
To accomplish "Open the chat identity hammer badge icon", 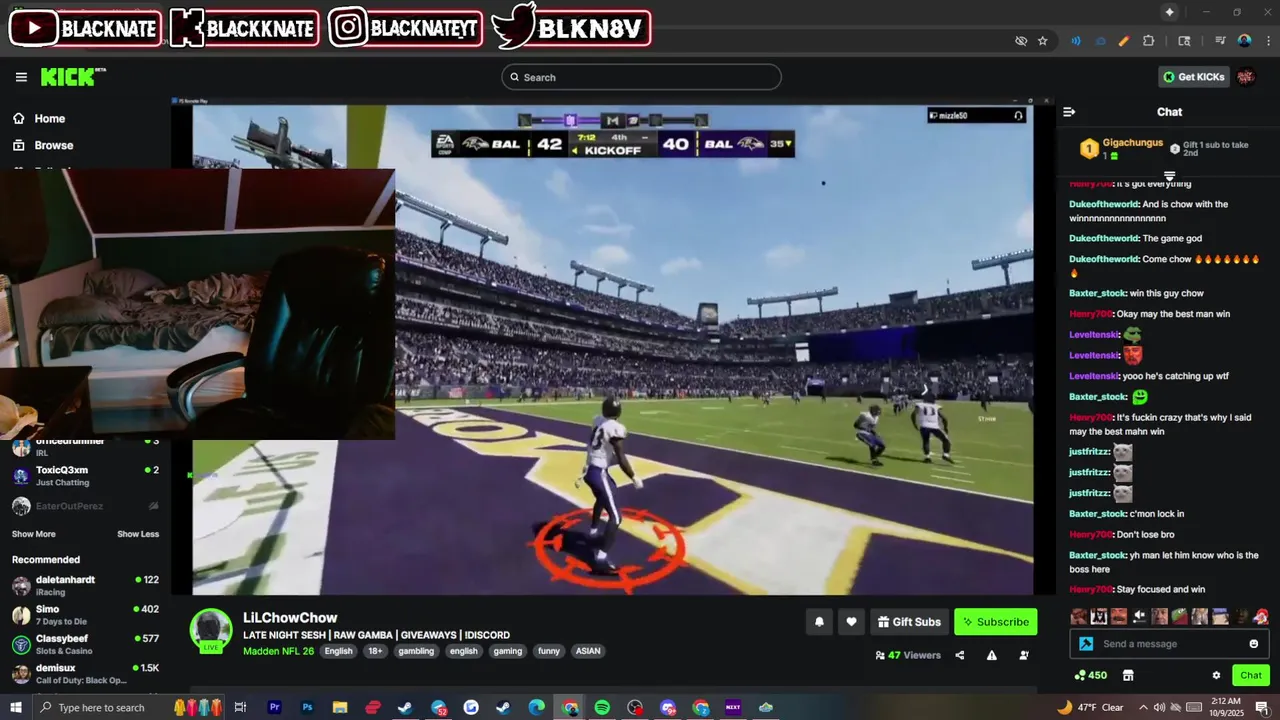I will coord(1086,644).
